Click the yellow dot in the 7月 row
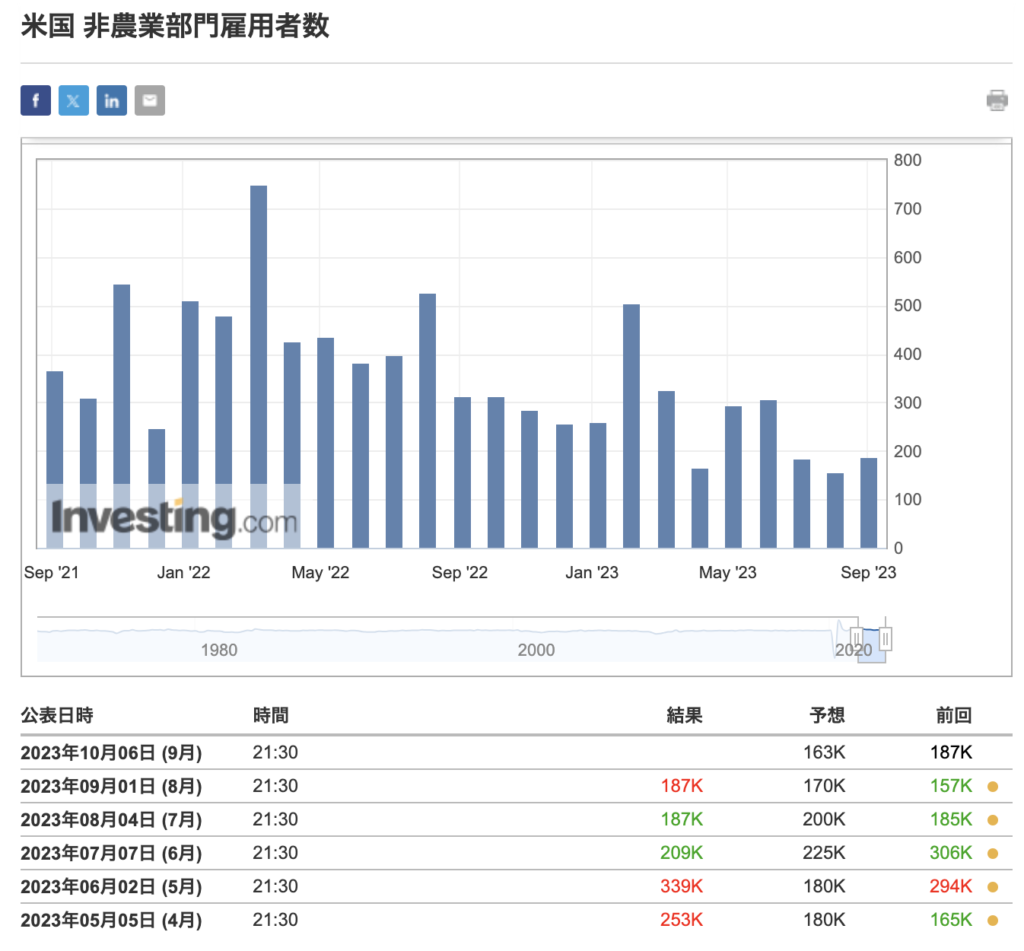Image resolution: width=1024 pixels, height=951 pixels. [x=993, y=820]
